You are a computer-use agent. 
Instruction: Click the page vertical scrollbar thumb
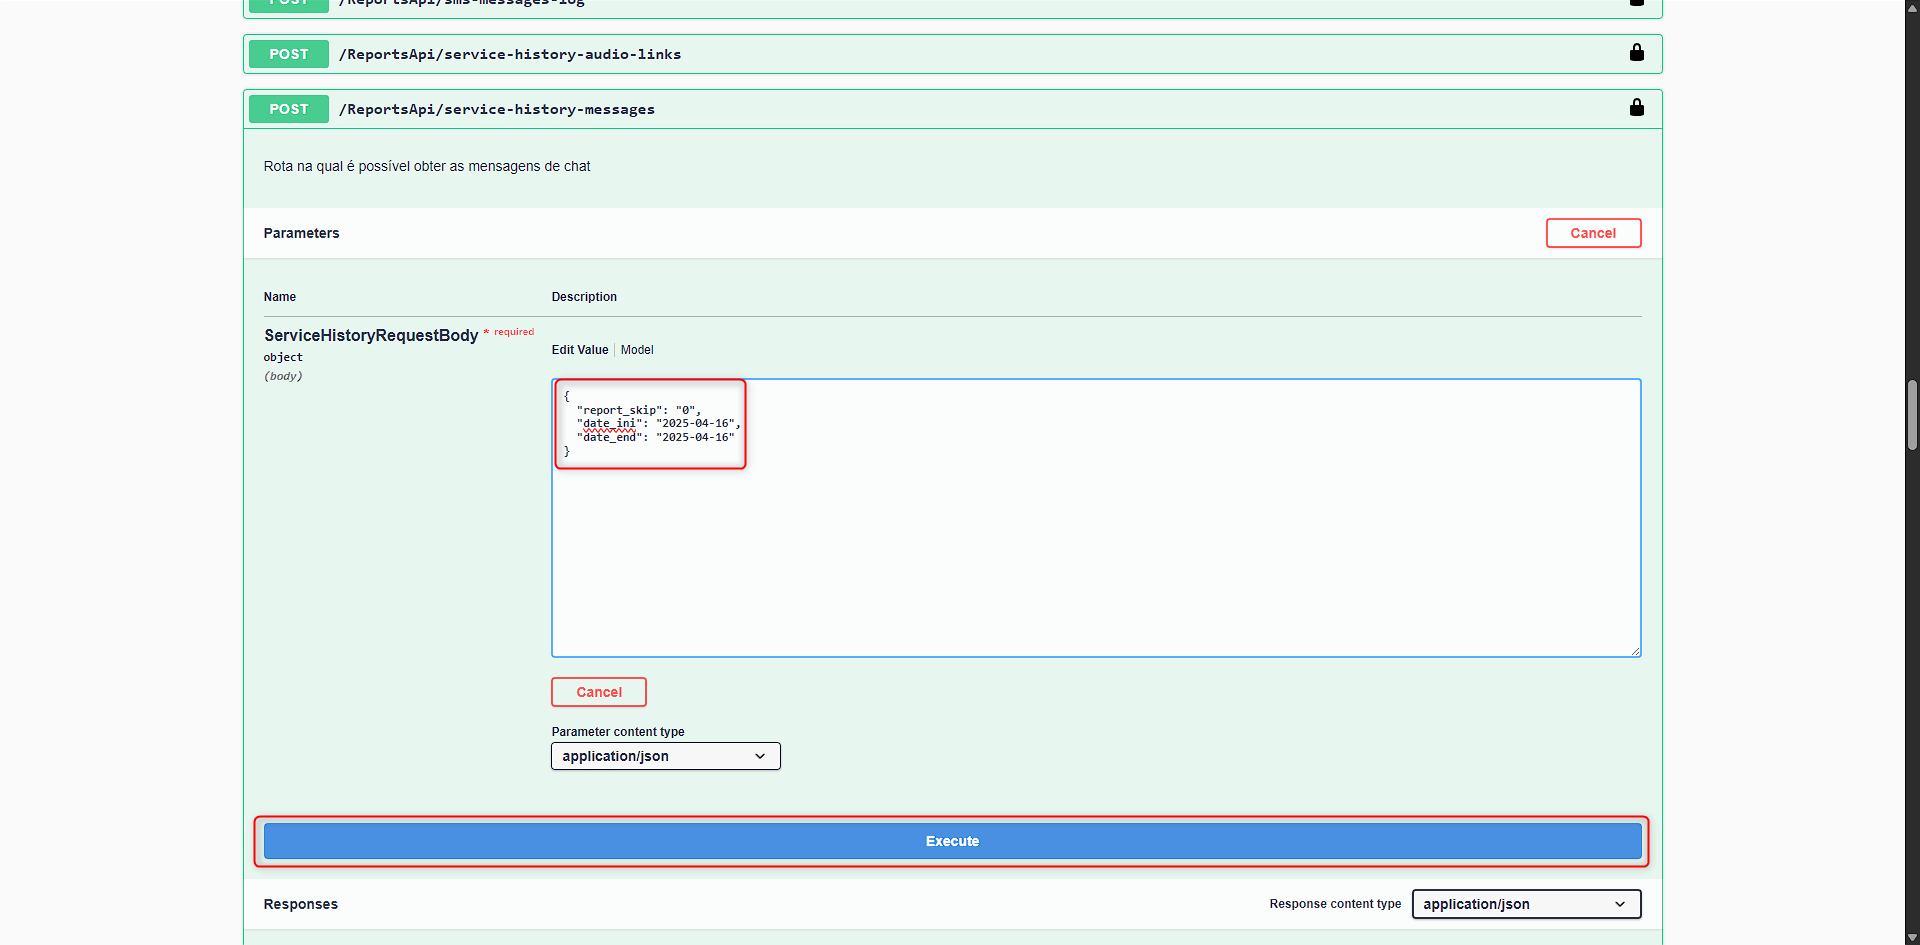click(x=1912, y=415)
